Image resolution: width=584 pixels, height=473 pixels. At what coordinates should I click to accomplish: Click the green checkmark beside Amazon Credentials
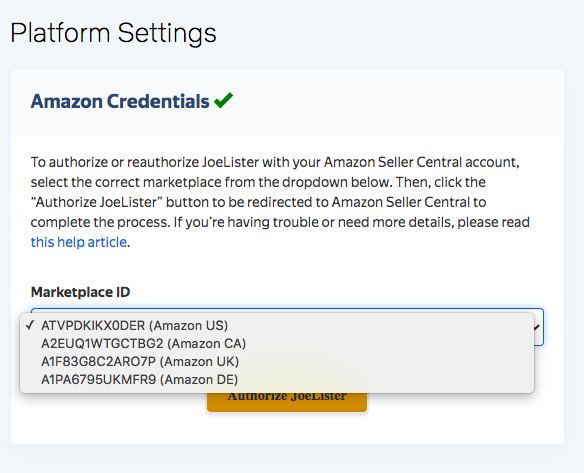pyautogui.click(x=223, y=100)
